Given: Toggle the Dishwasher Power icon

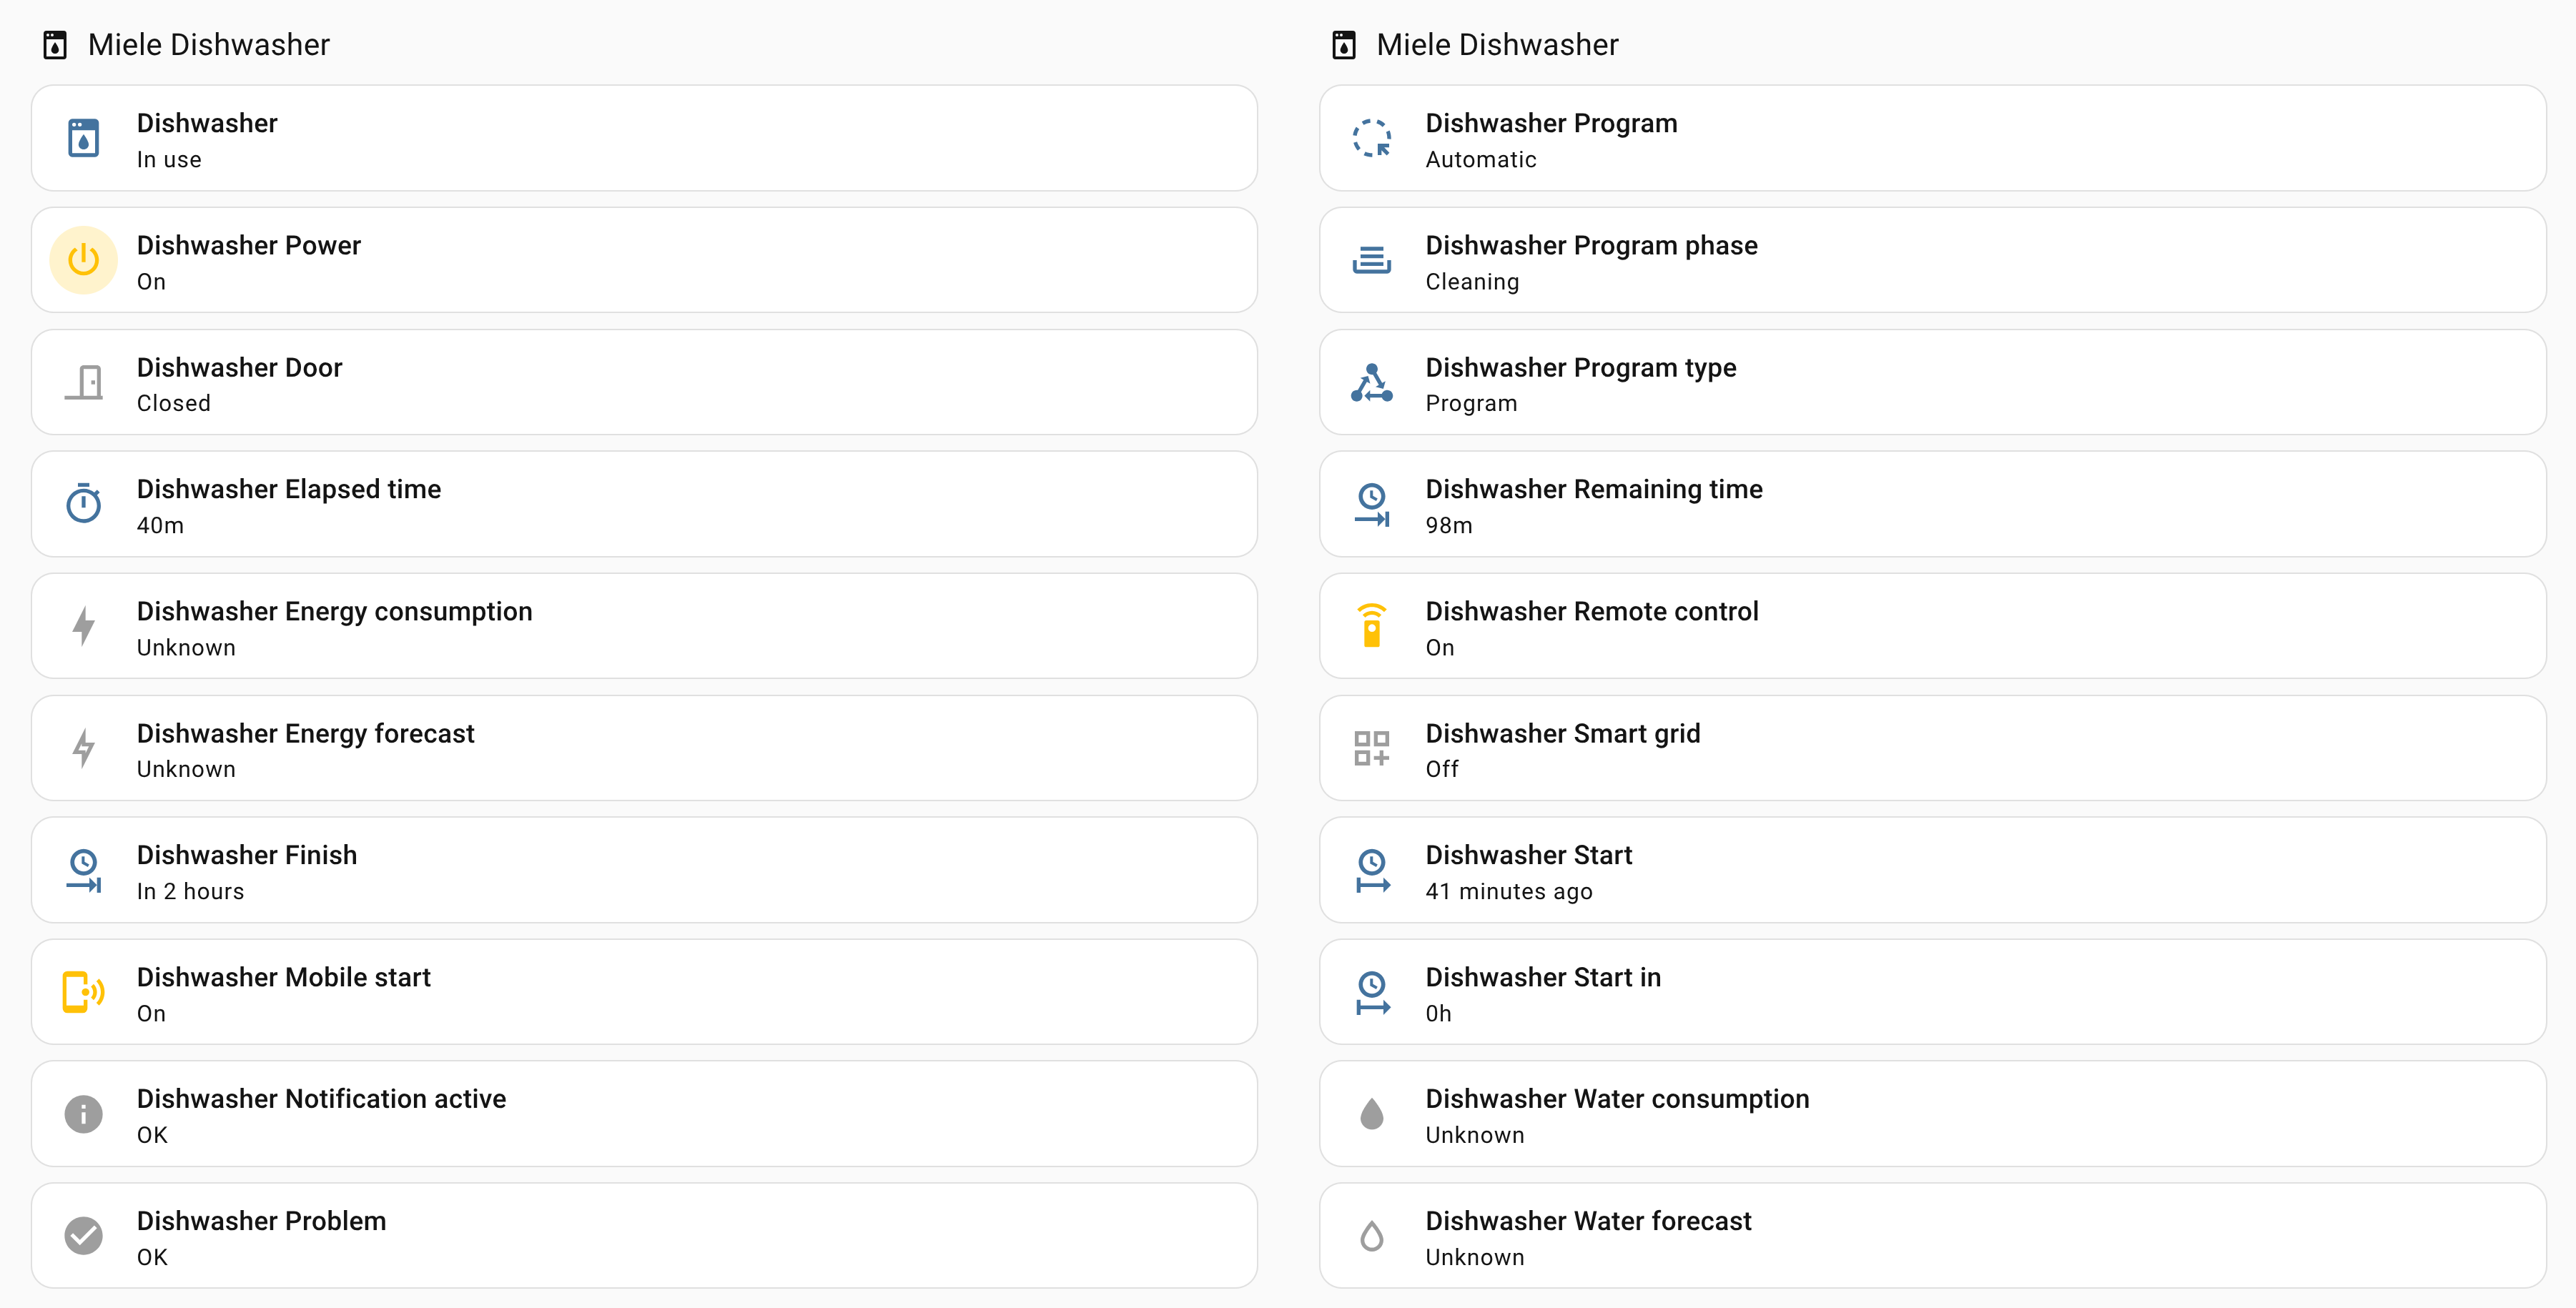Looking at the screenshot, I should click(83, 260).
